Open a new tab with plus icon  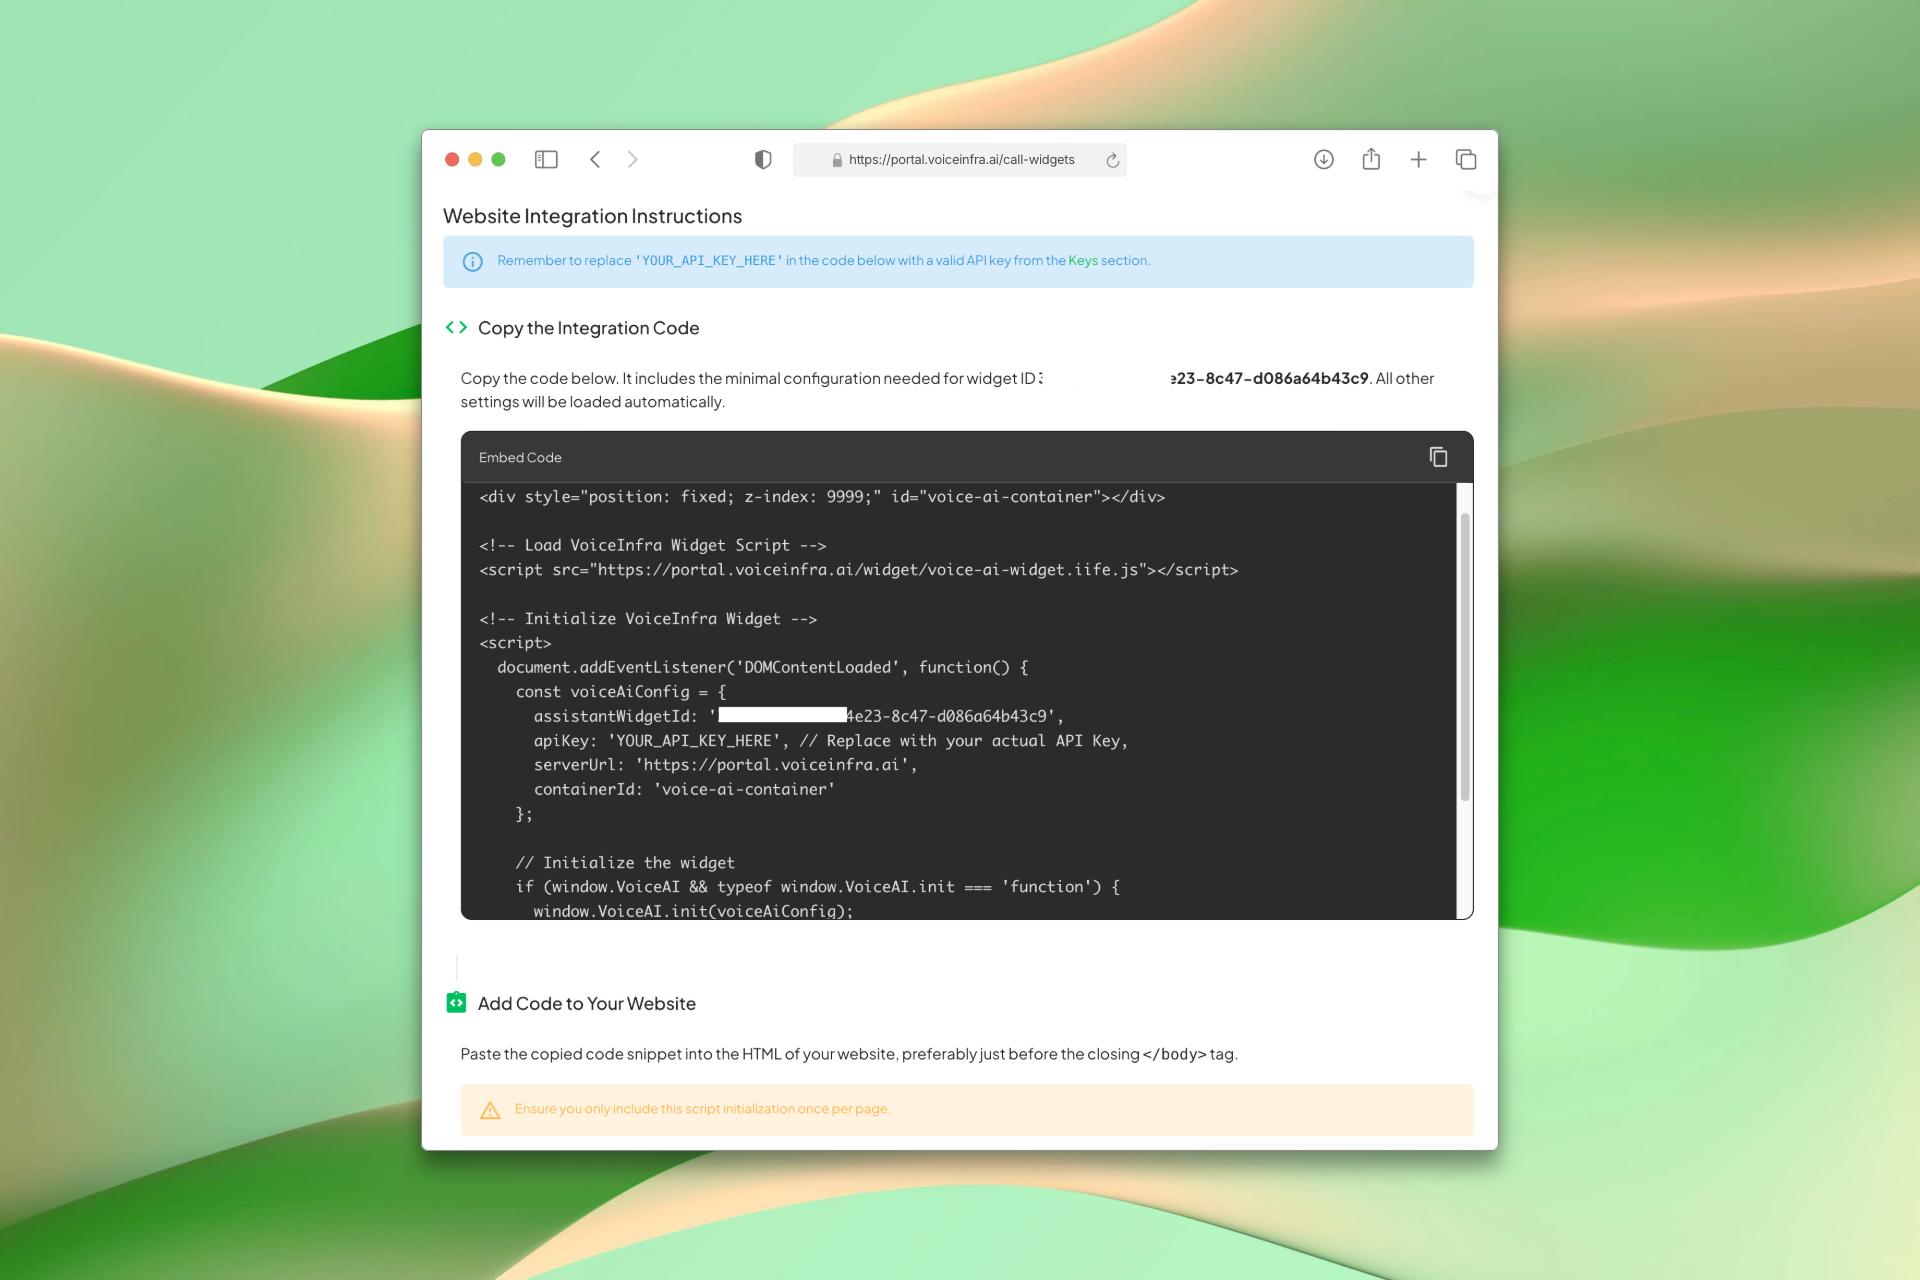[x=1418, y=160]
